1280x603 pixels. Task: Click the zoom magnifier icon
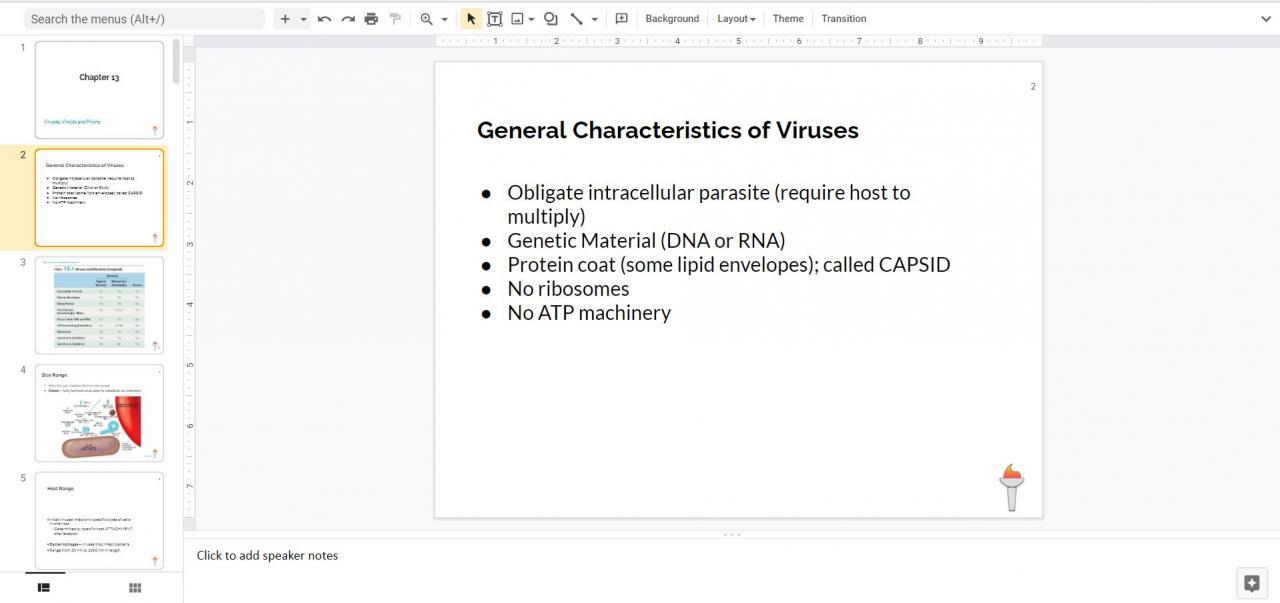[427, 19]
